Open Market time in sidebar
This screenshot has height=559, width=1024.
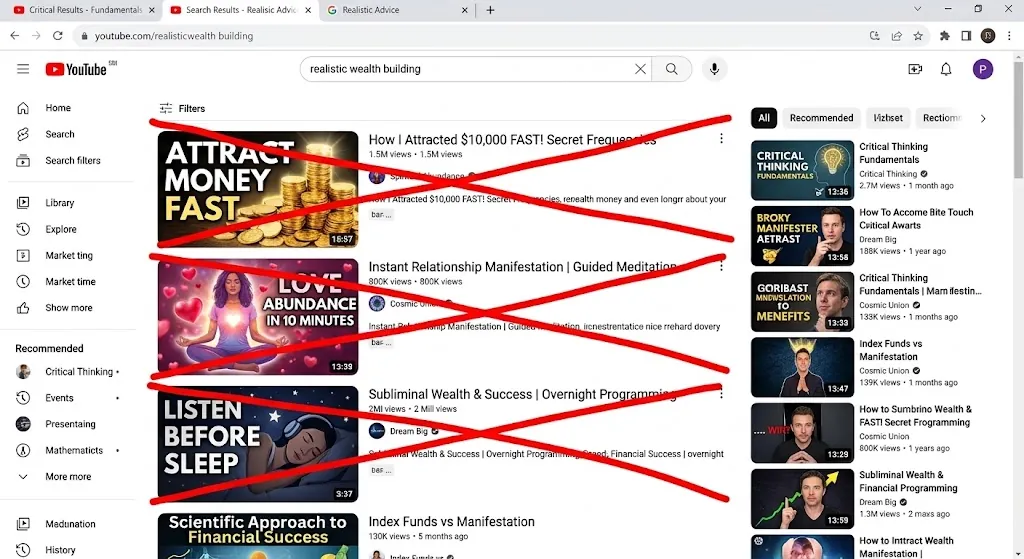[71, 281]
